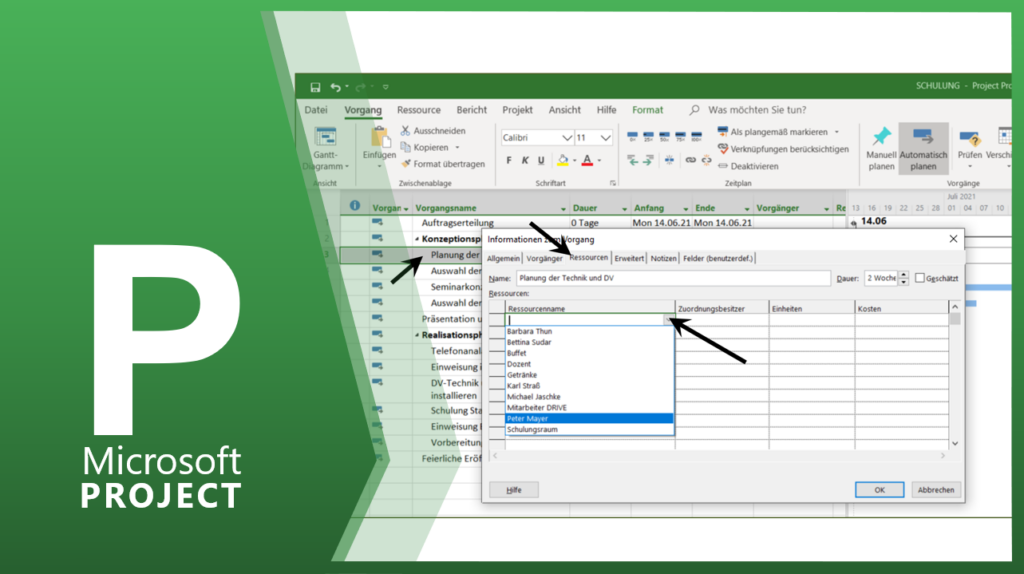The width and height of the screenshot is (1024, 574).
Task: Click the search box Was möchten Sie tun
Action: (757, 110)
